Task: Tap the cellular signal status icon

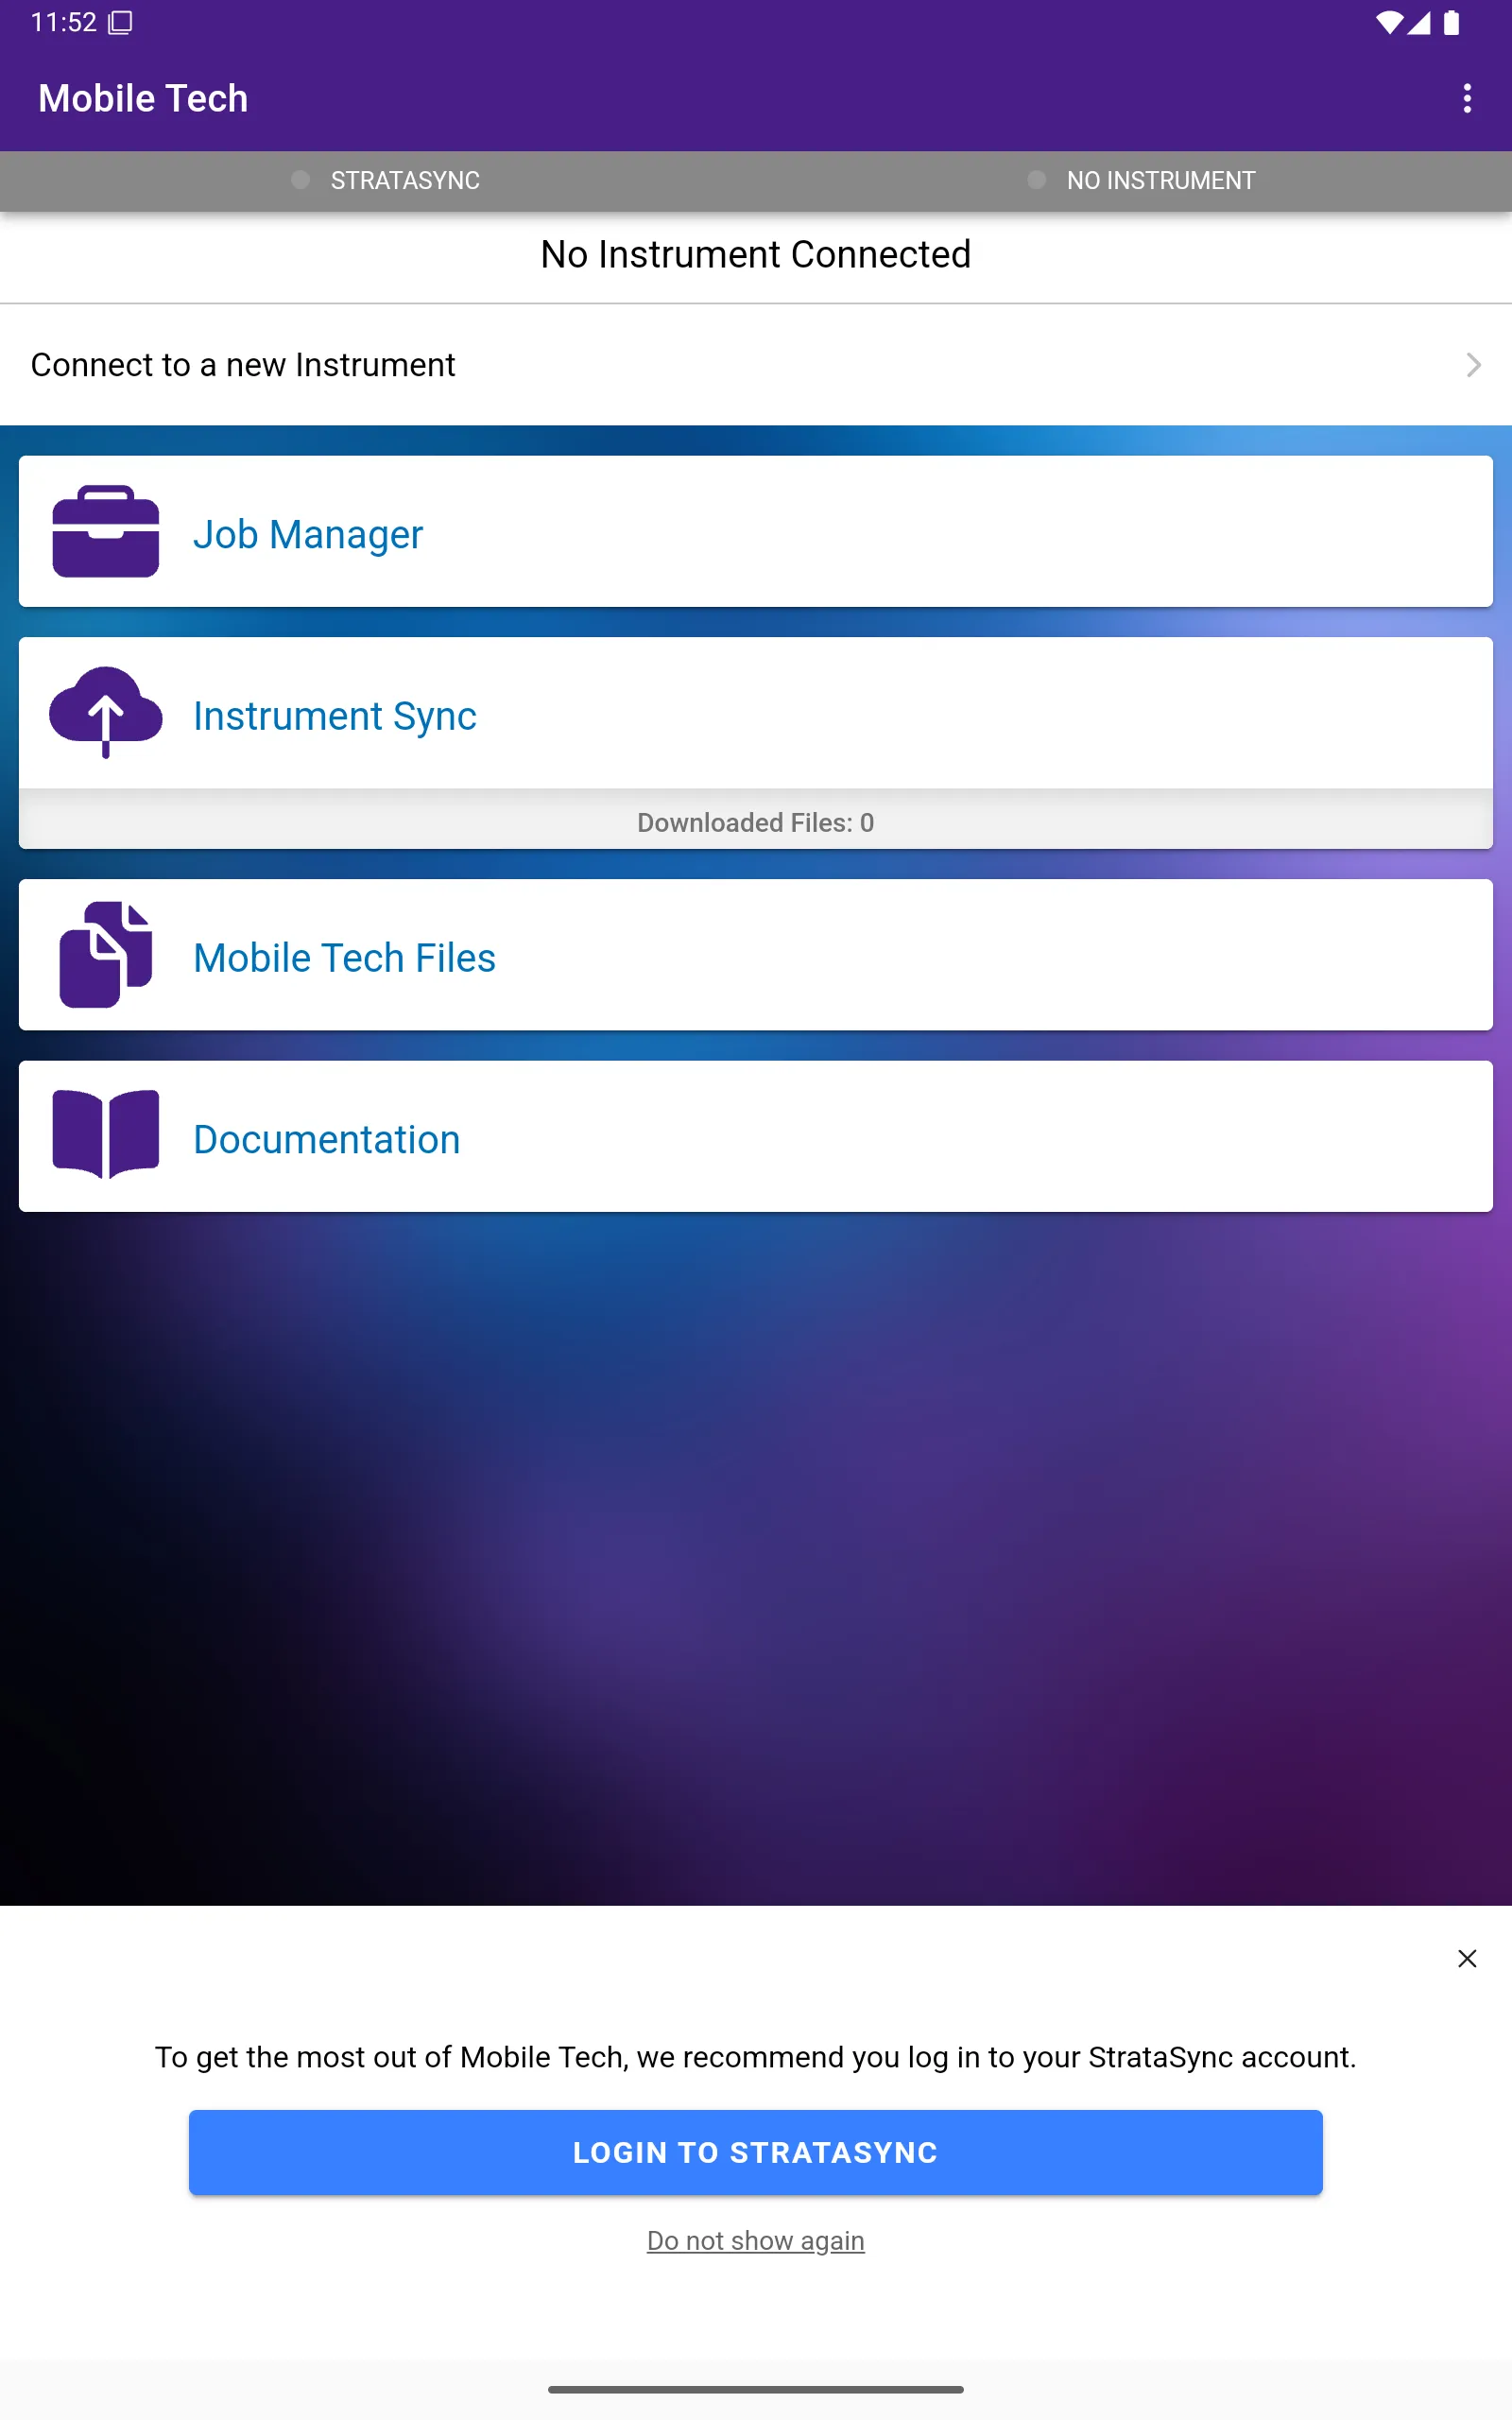Action: pyautogui.click(x=1419, y=22)
